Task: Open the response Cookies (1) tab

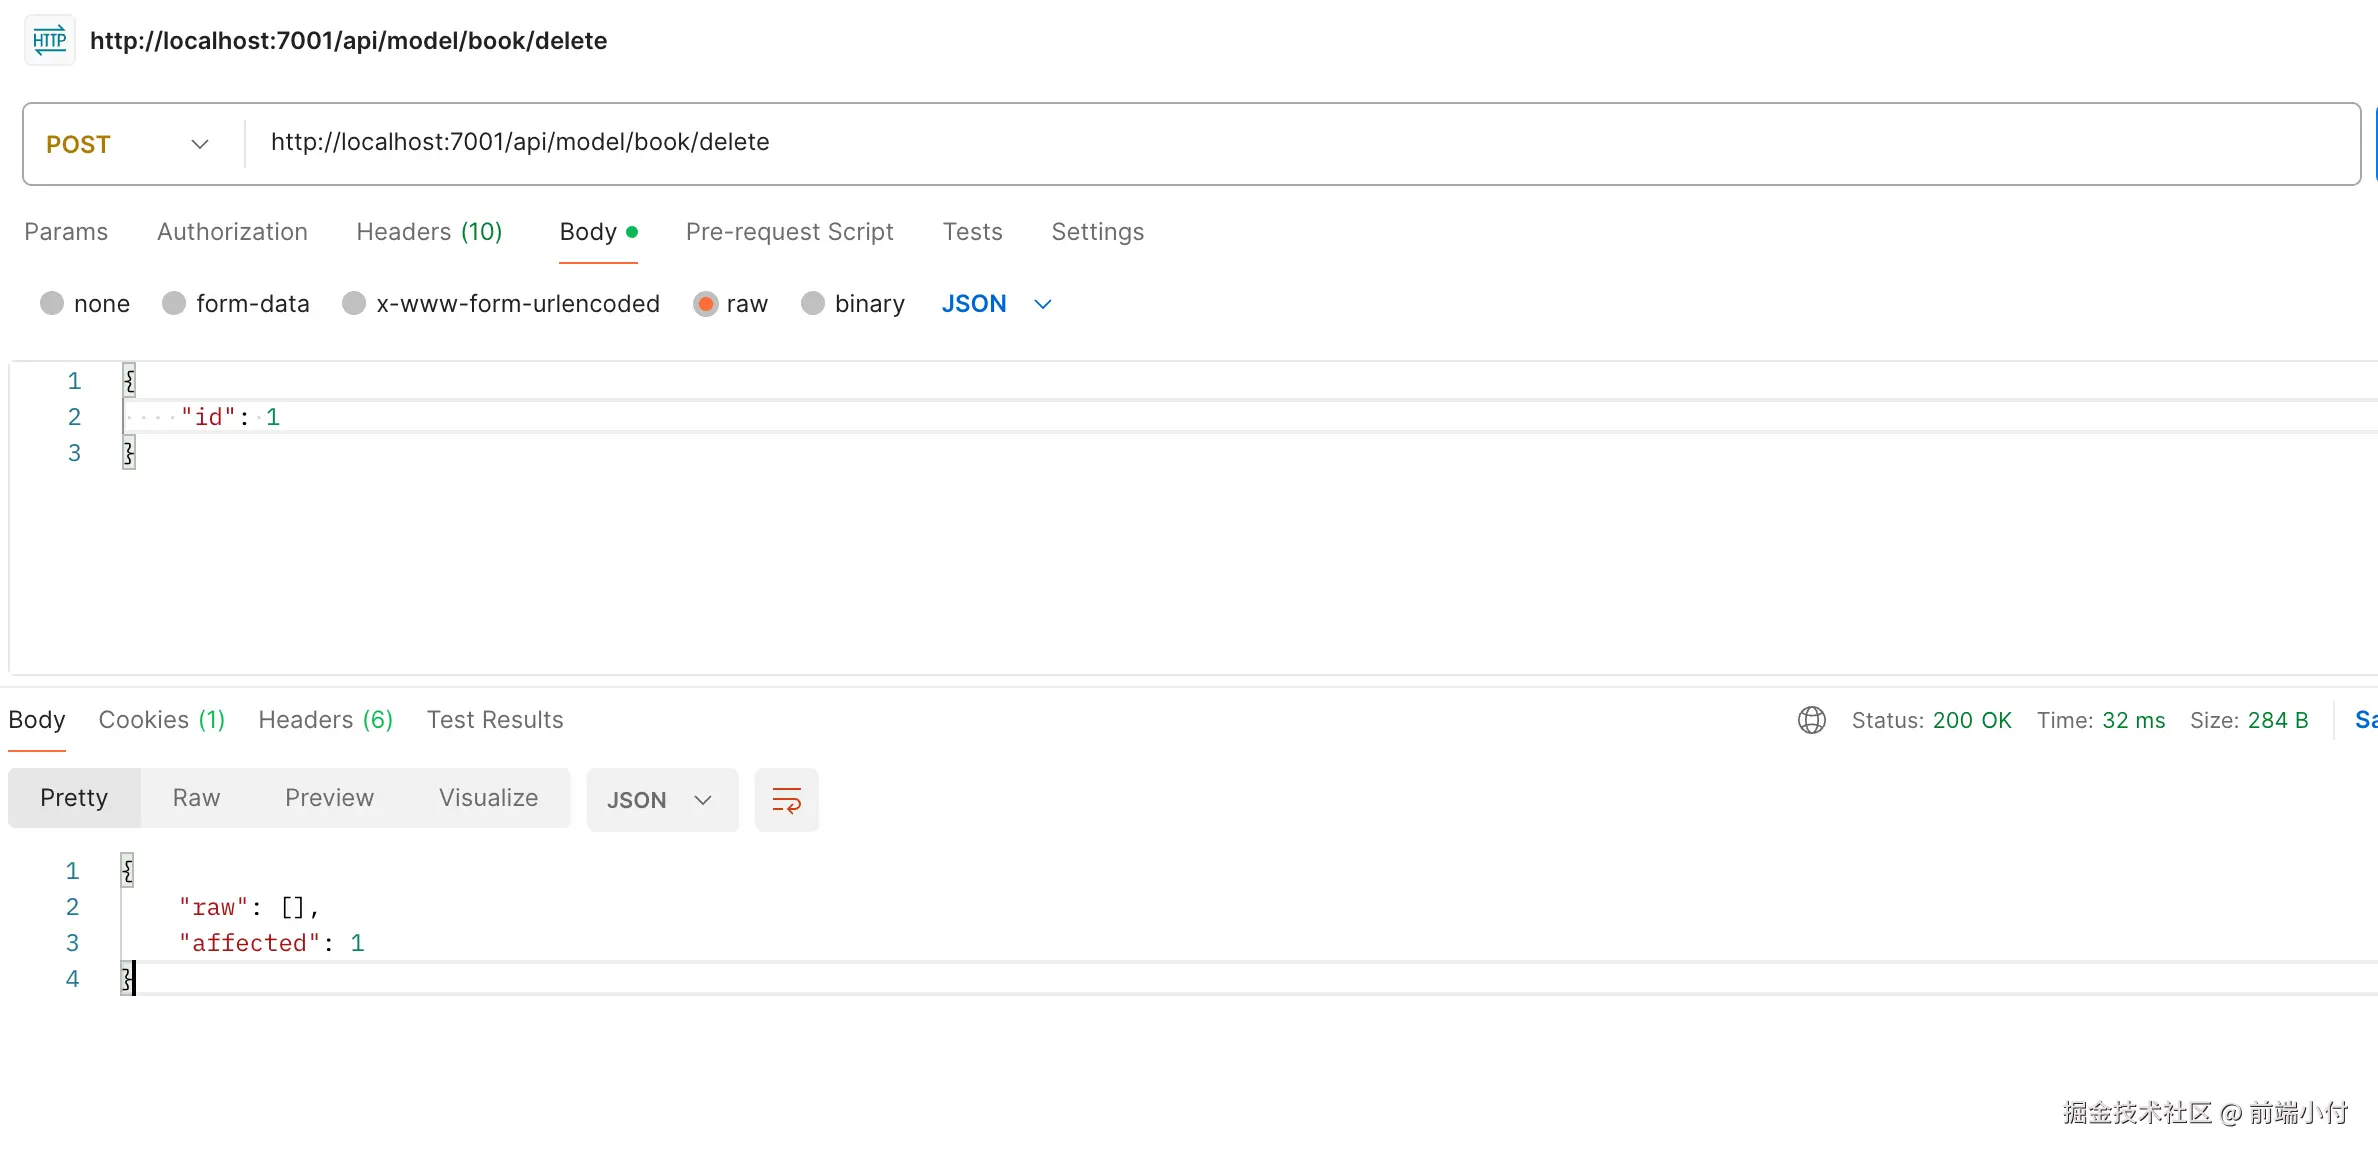Action: [161, 720]
